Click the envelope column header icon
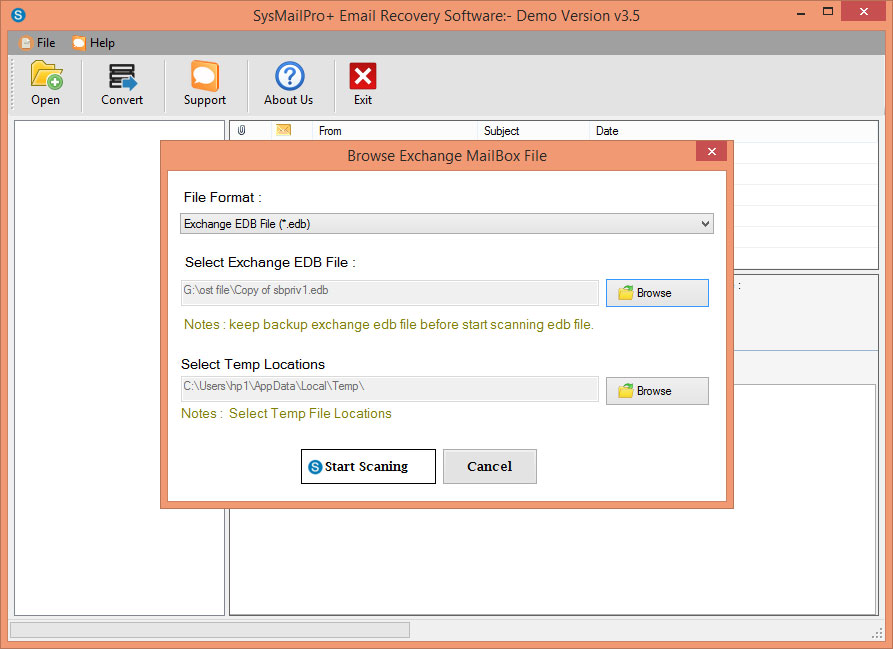The width and height of the screenshot is (893, 649). click(x=284, y=130)
